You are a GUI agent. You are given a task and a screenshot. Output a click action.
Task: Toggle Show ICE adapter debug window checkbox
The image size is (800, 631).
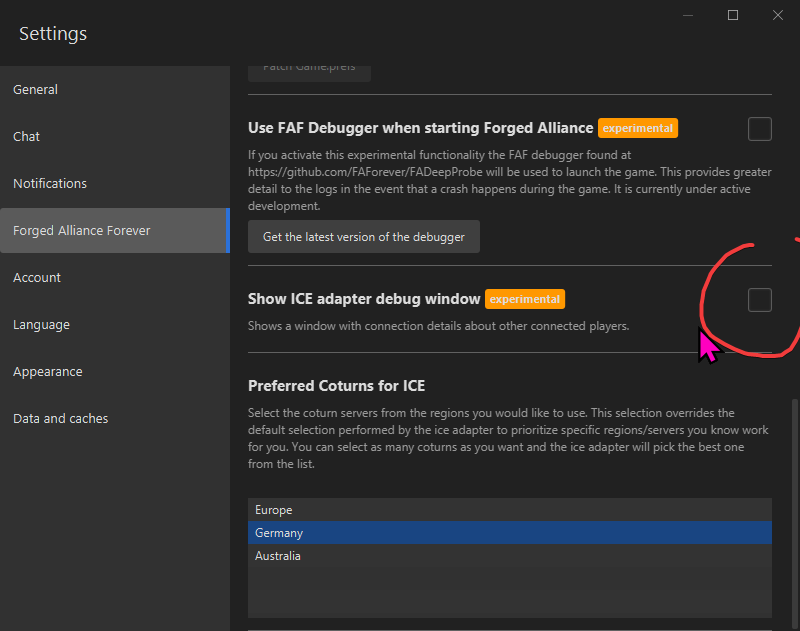[760, 299]
